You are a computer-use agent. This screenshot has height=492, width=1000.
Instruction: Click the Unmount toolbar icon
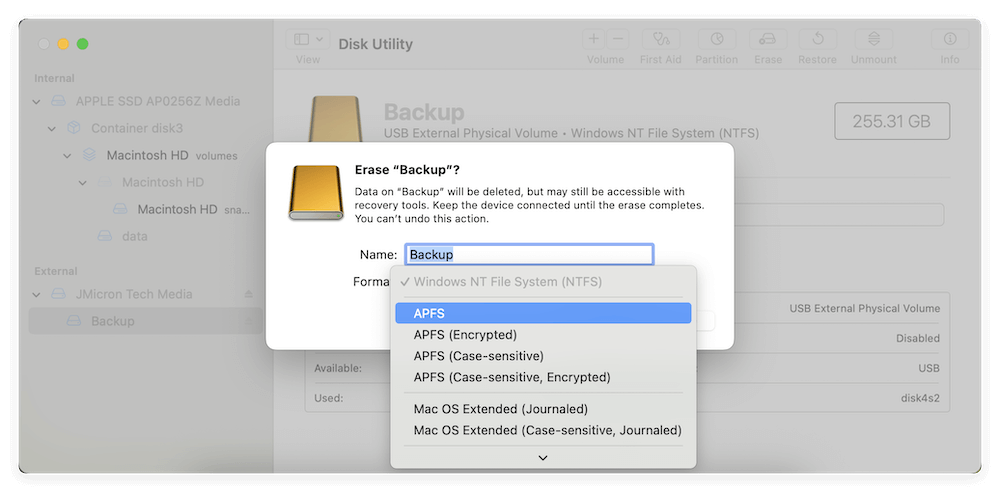(x=874, y=40)
